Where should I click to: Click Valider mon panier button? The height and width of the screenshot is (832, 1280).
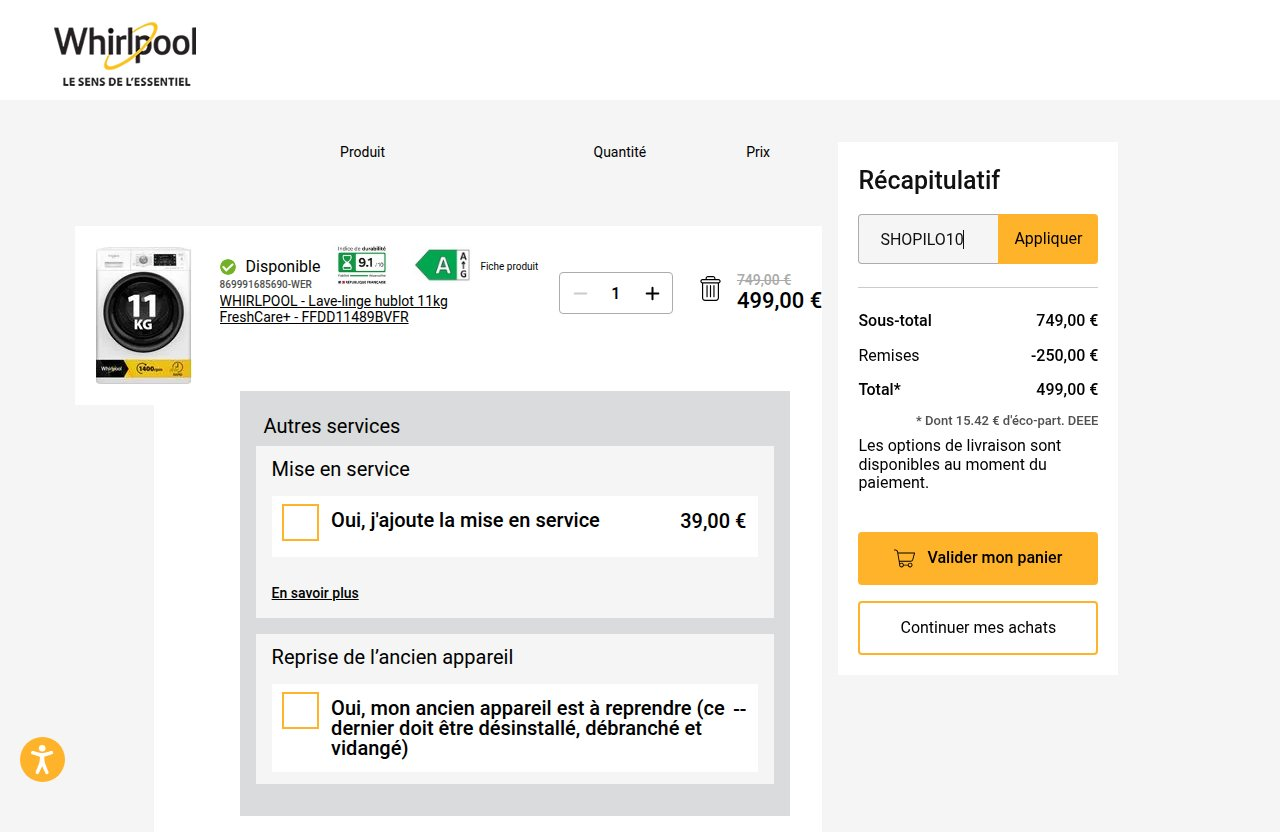click(x=978, y=558)
